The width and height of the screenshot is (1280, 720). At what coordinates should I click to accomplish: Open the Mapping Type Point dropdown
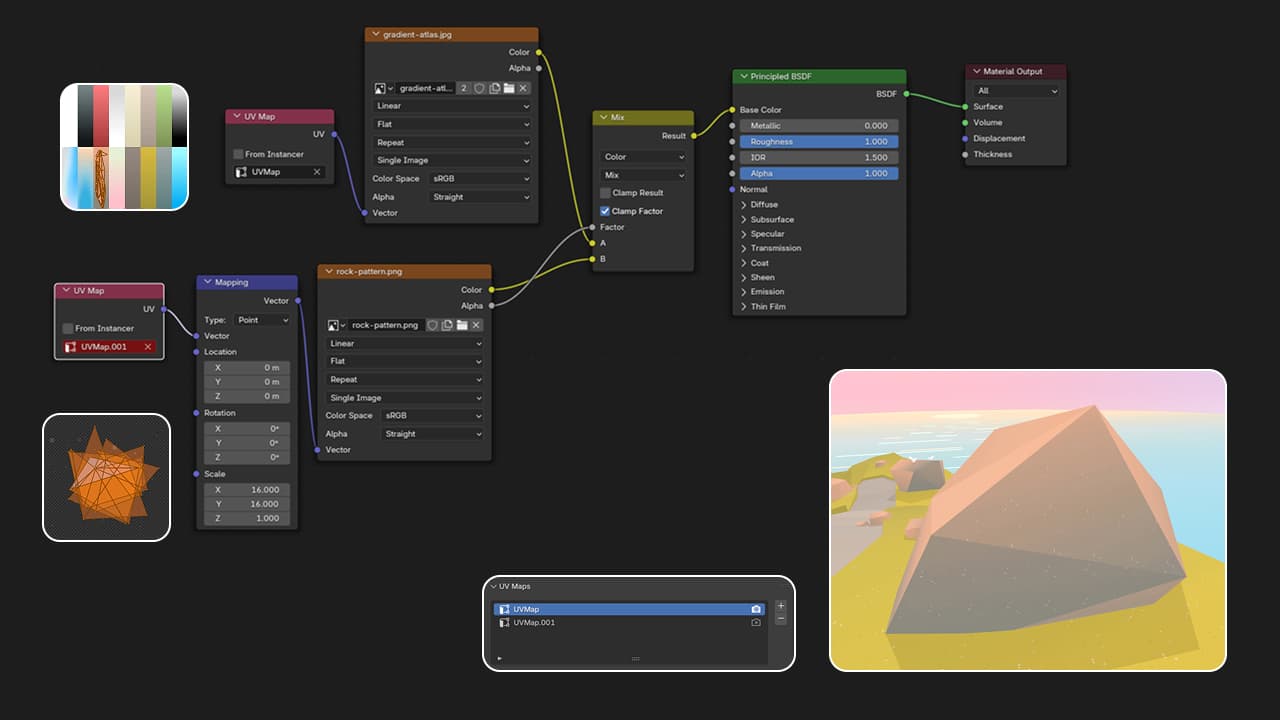[x=262, y=320]
